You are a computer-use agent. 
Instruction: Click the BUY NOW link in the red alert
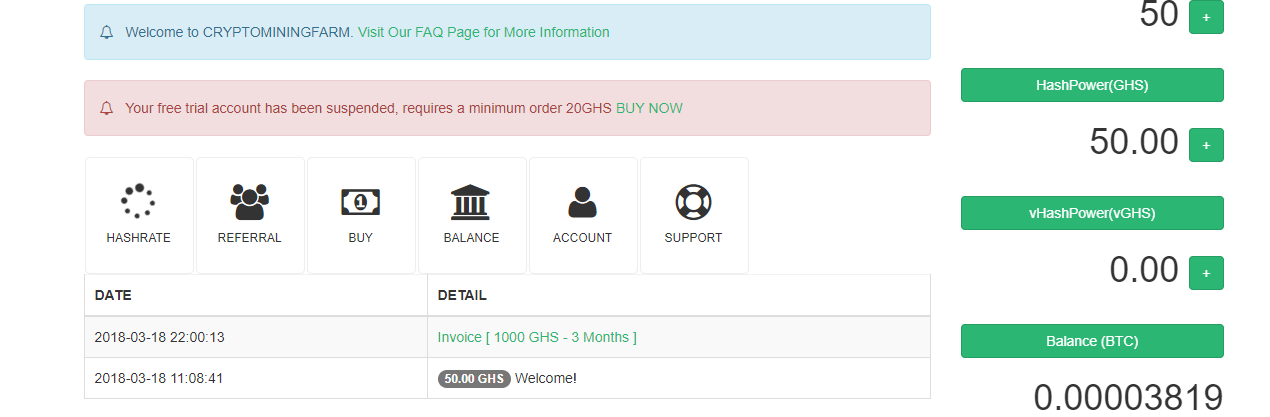(649, 108)
